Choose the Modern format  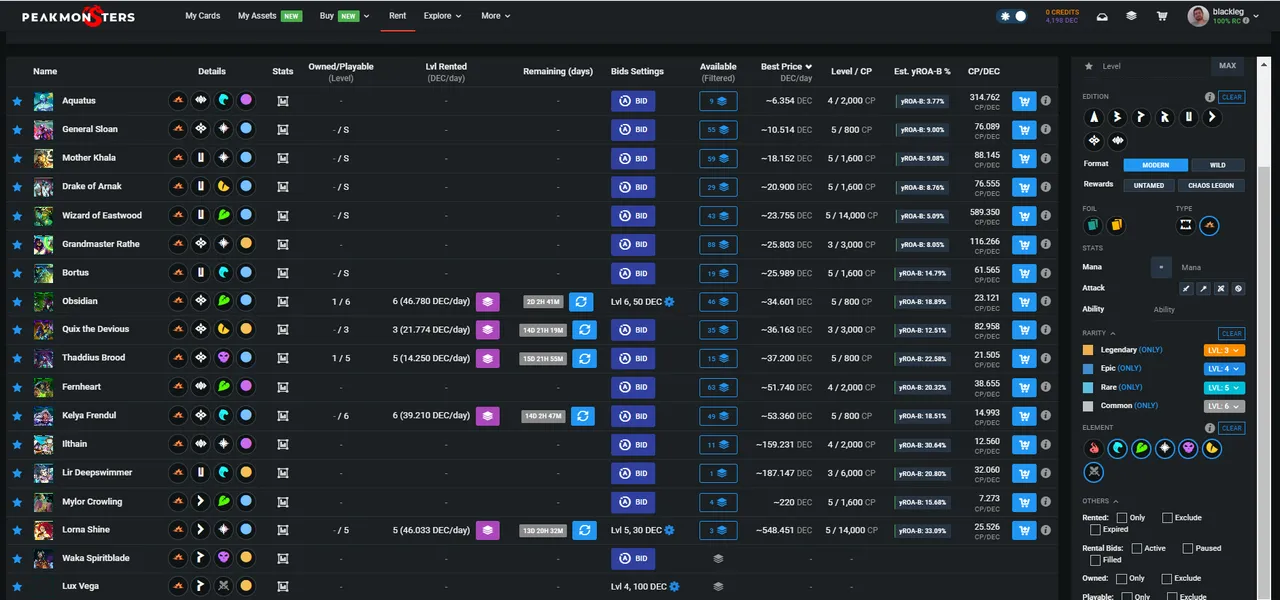(x=1155, y=165)
